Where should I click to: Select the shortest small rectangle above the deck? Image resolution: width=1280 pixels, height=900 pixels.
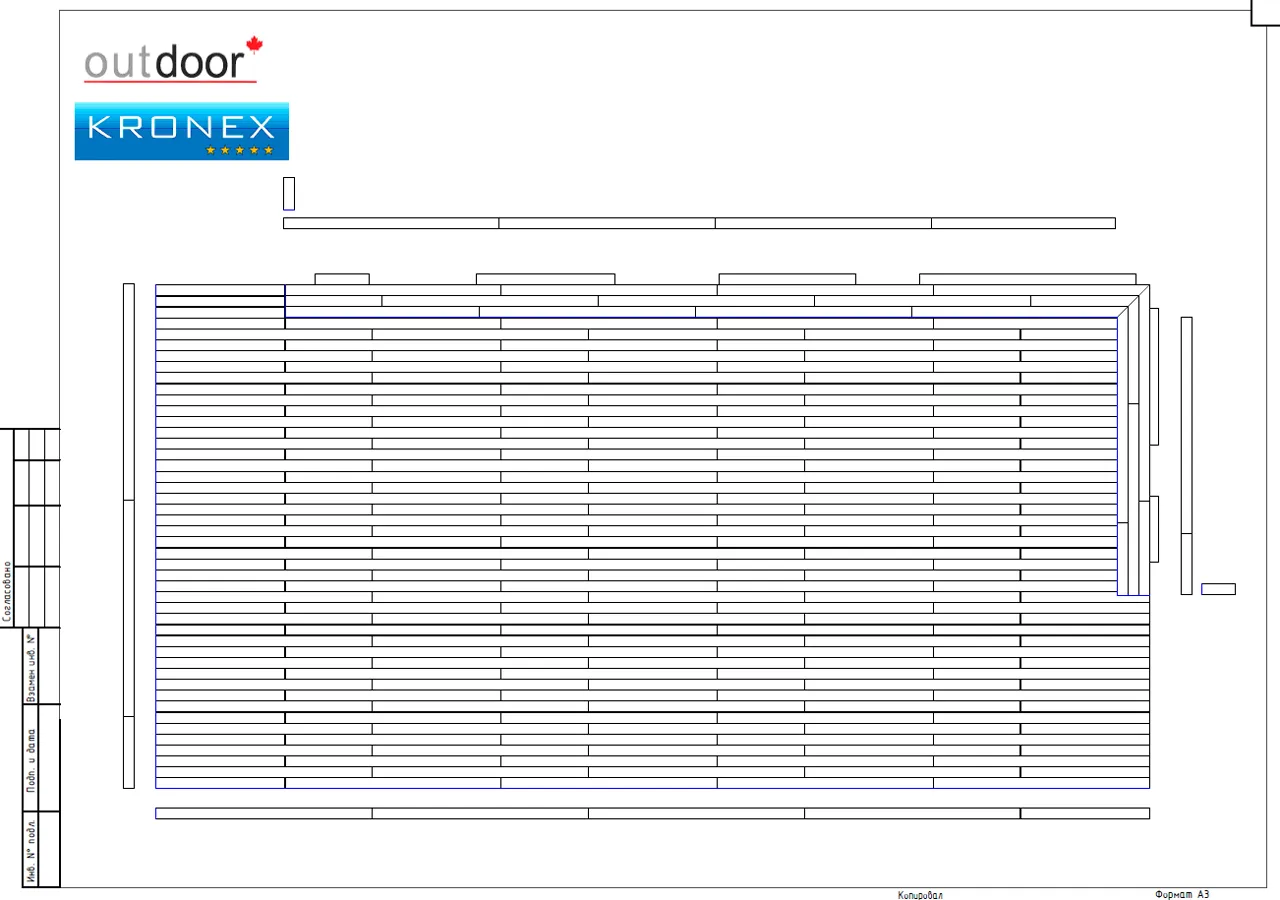click(342, 279)
